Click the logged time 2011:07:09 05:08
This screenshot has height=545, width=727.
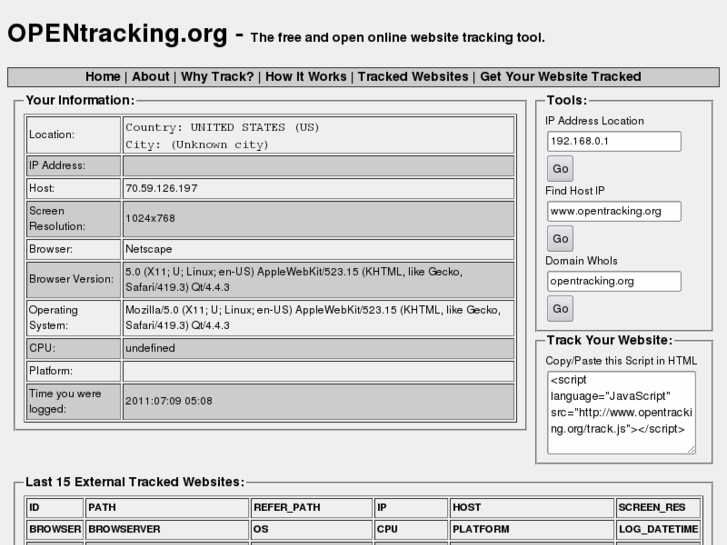169,401
